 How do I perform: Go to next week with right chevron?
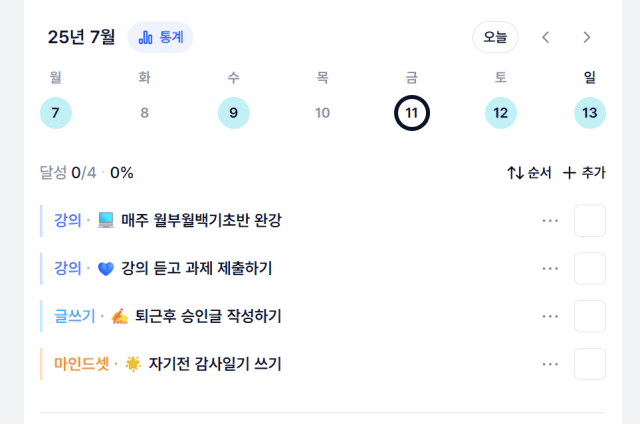587,37
